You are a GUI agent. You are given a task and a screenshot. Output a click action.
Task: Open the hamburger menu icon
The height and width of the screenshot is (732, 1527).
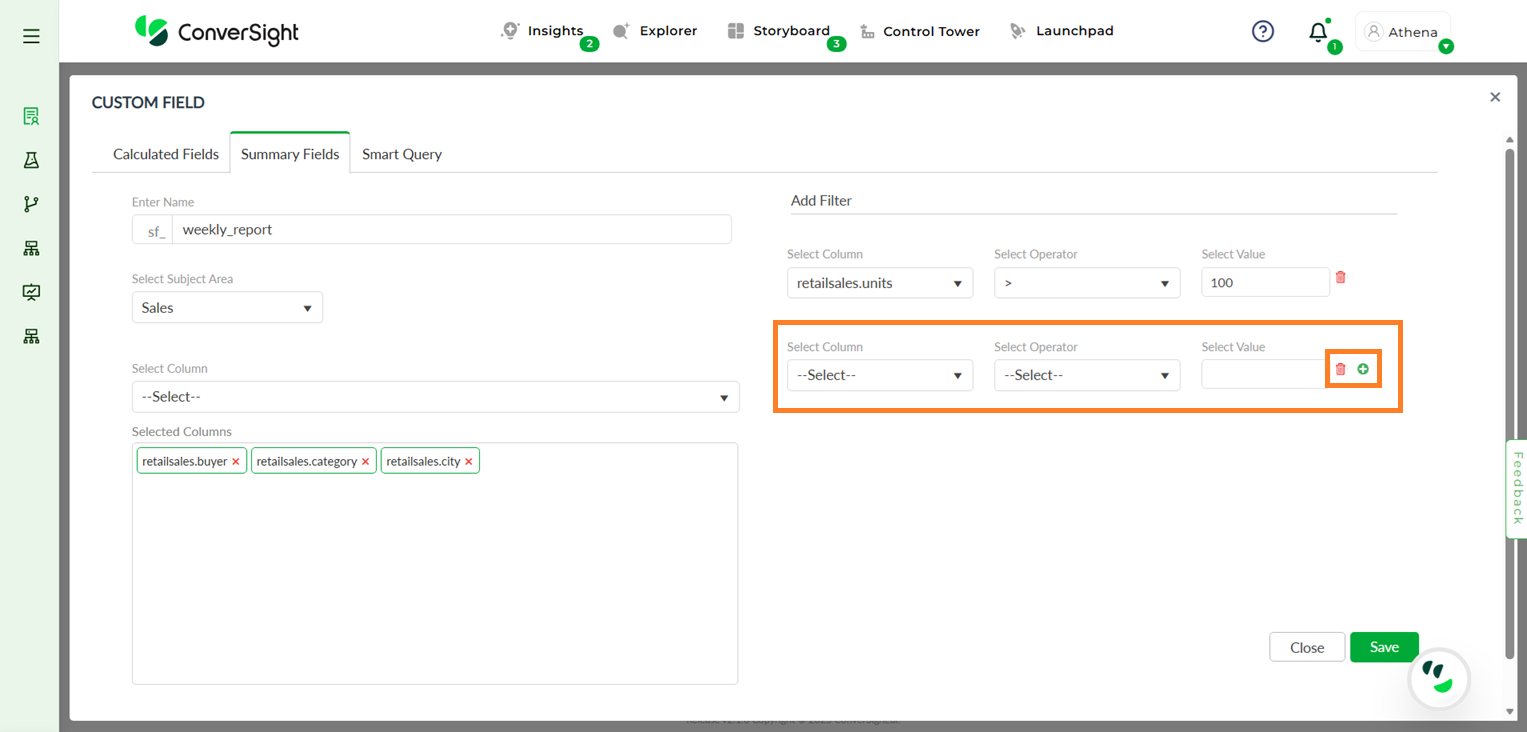tap(31, 36)
